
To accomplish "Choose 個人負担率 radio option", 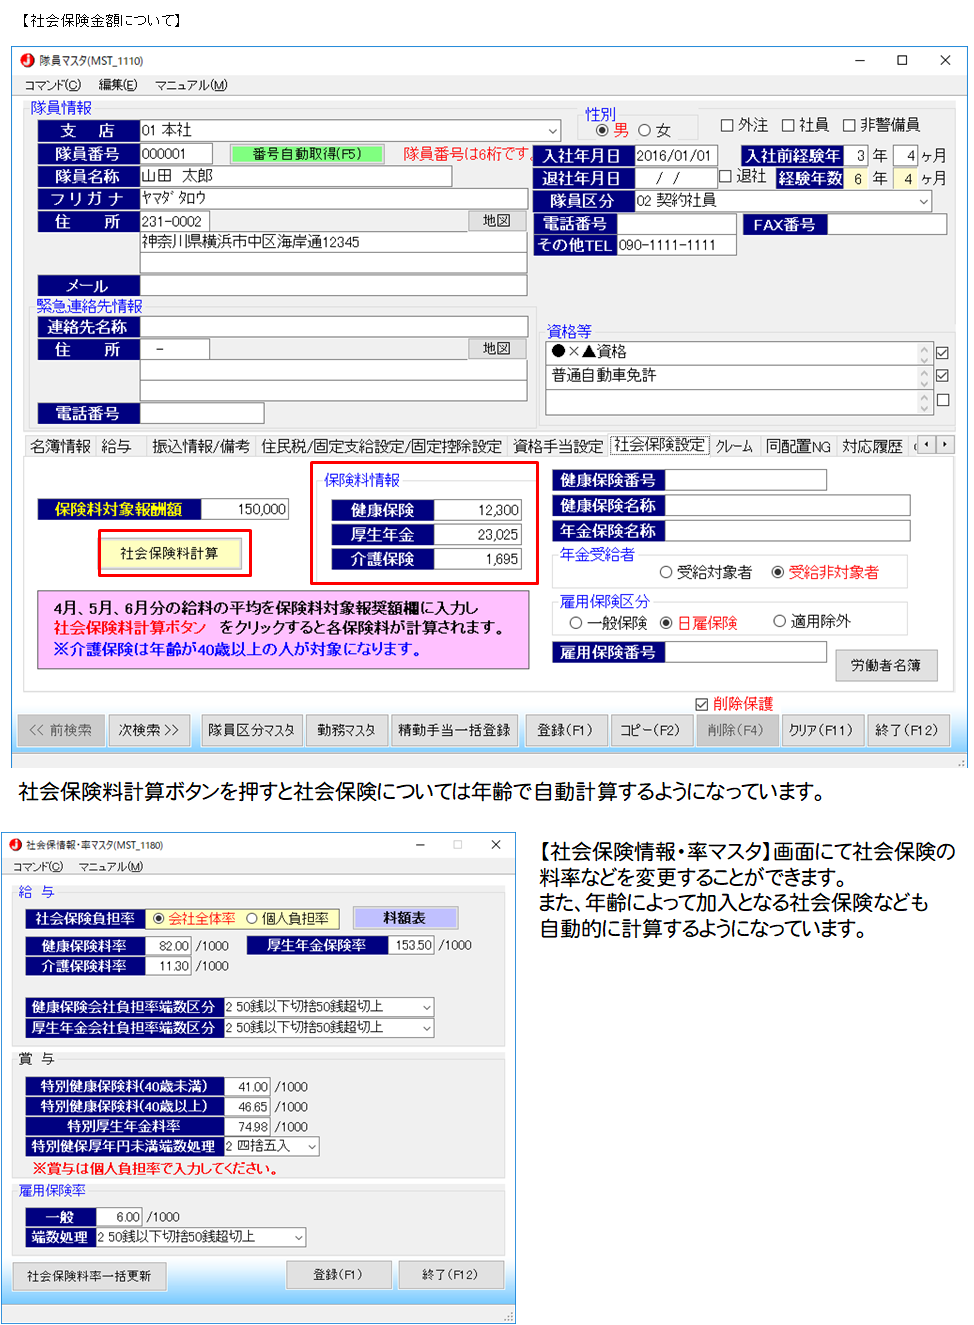I will coord(252,919).
